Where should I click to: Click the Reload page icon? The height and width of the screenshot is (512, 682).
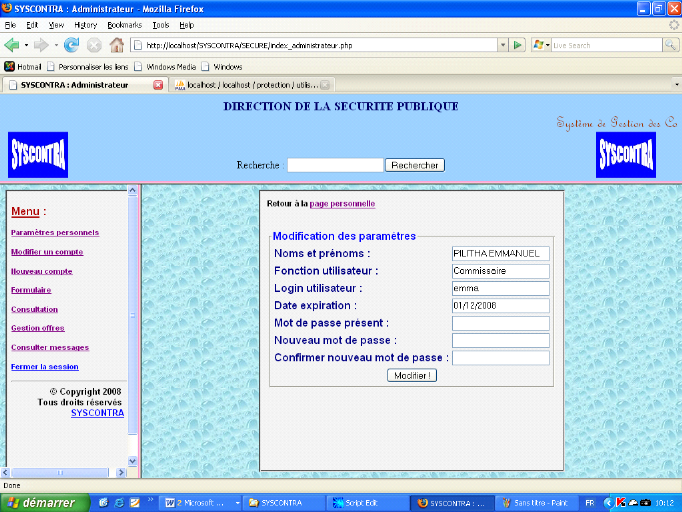tap(71, 45)
